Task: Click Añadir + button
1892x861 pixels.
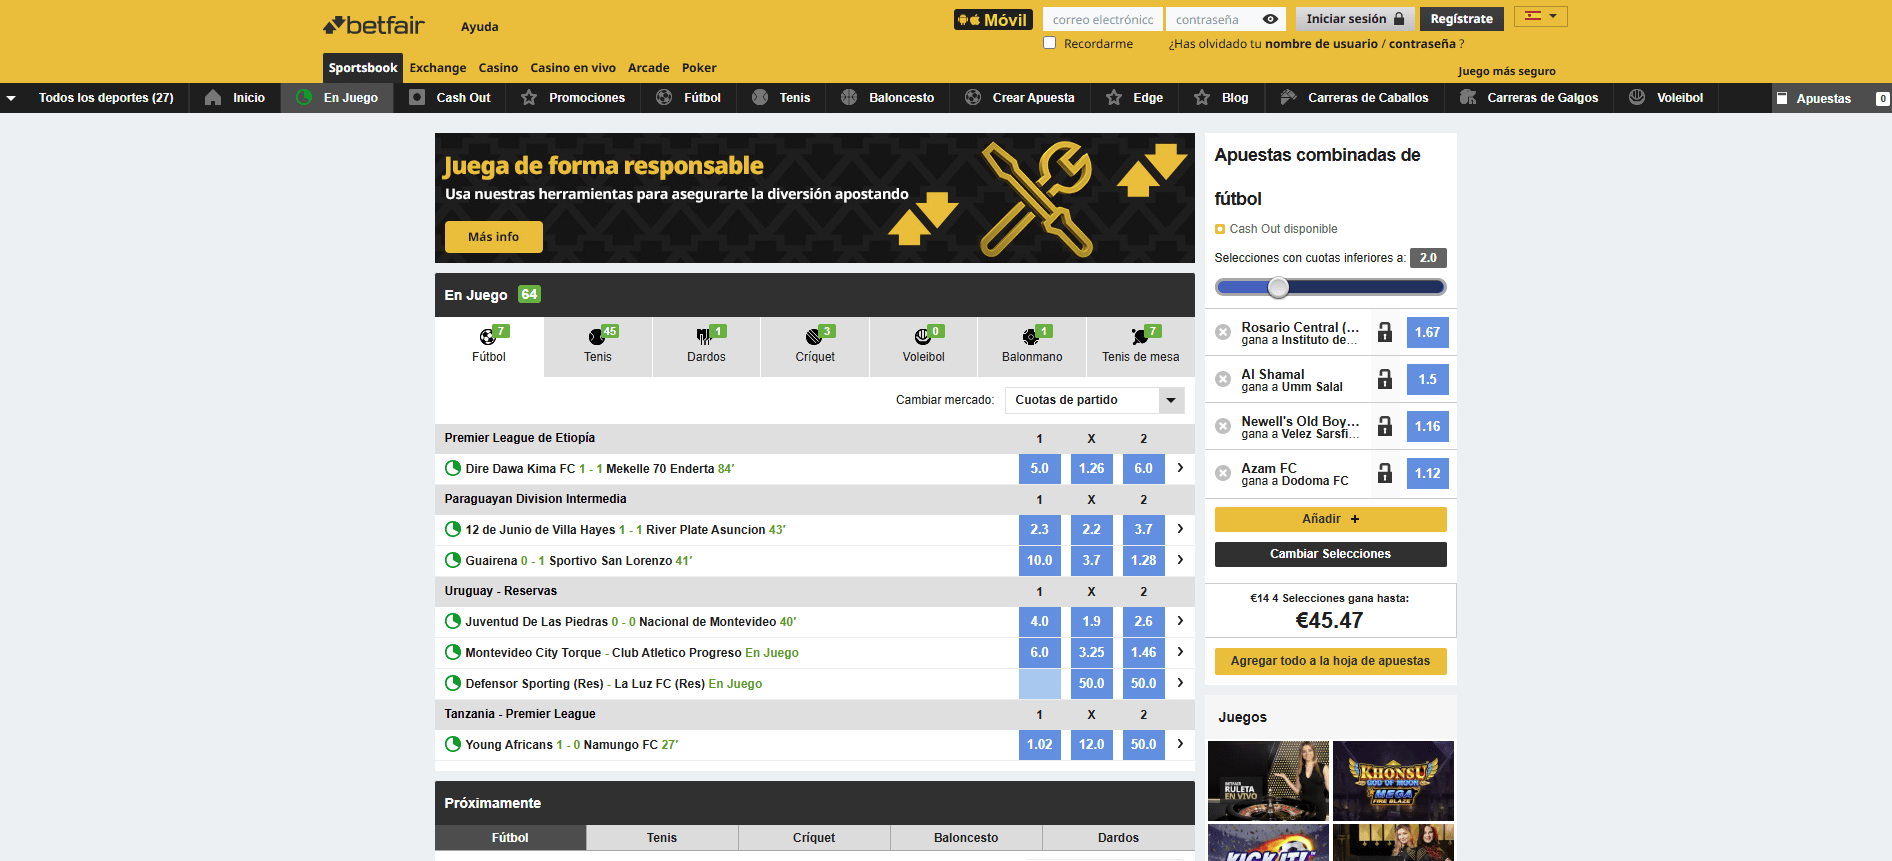Action: point(1330,519)
